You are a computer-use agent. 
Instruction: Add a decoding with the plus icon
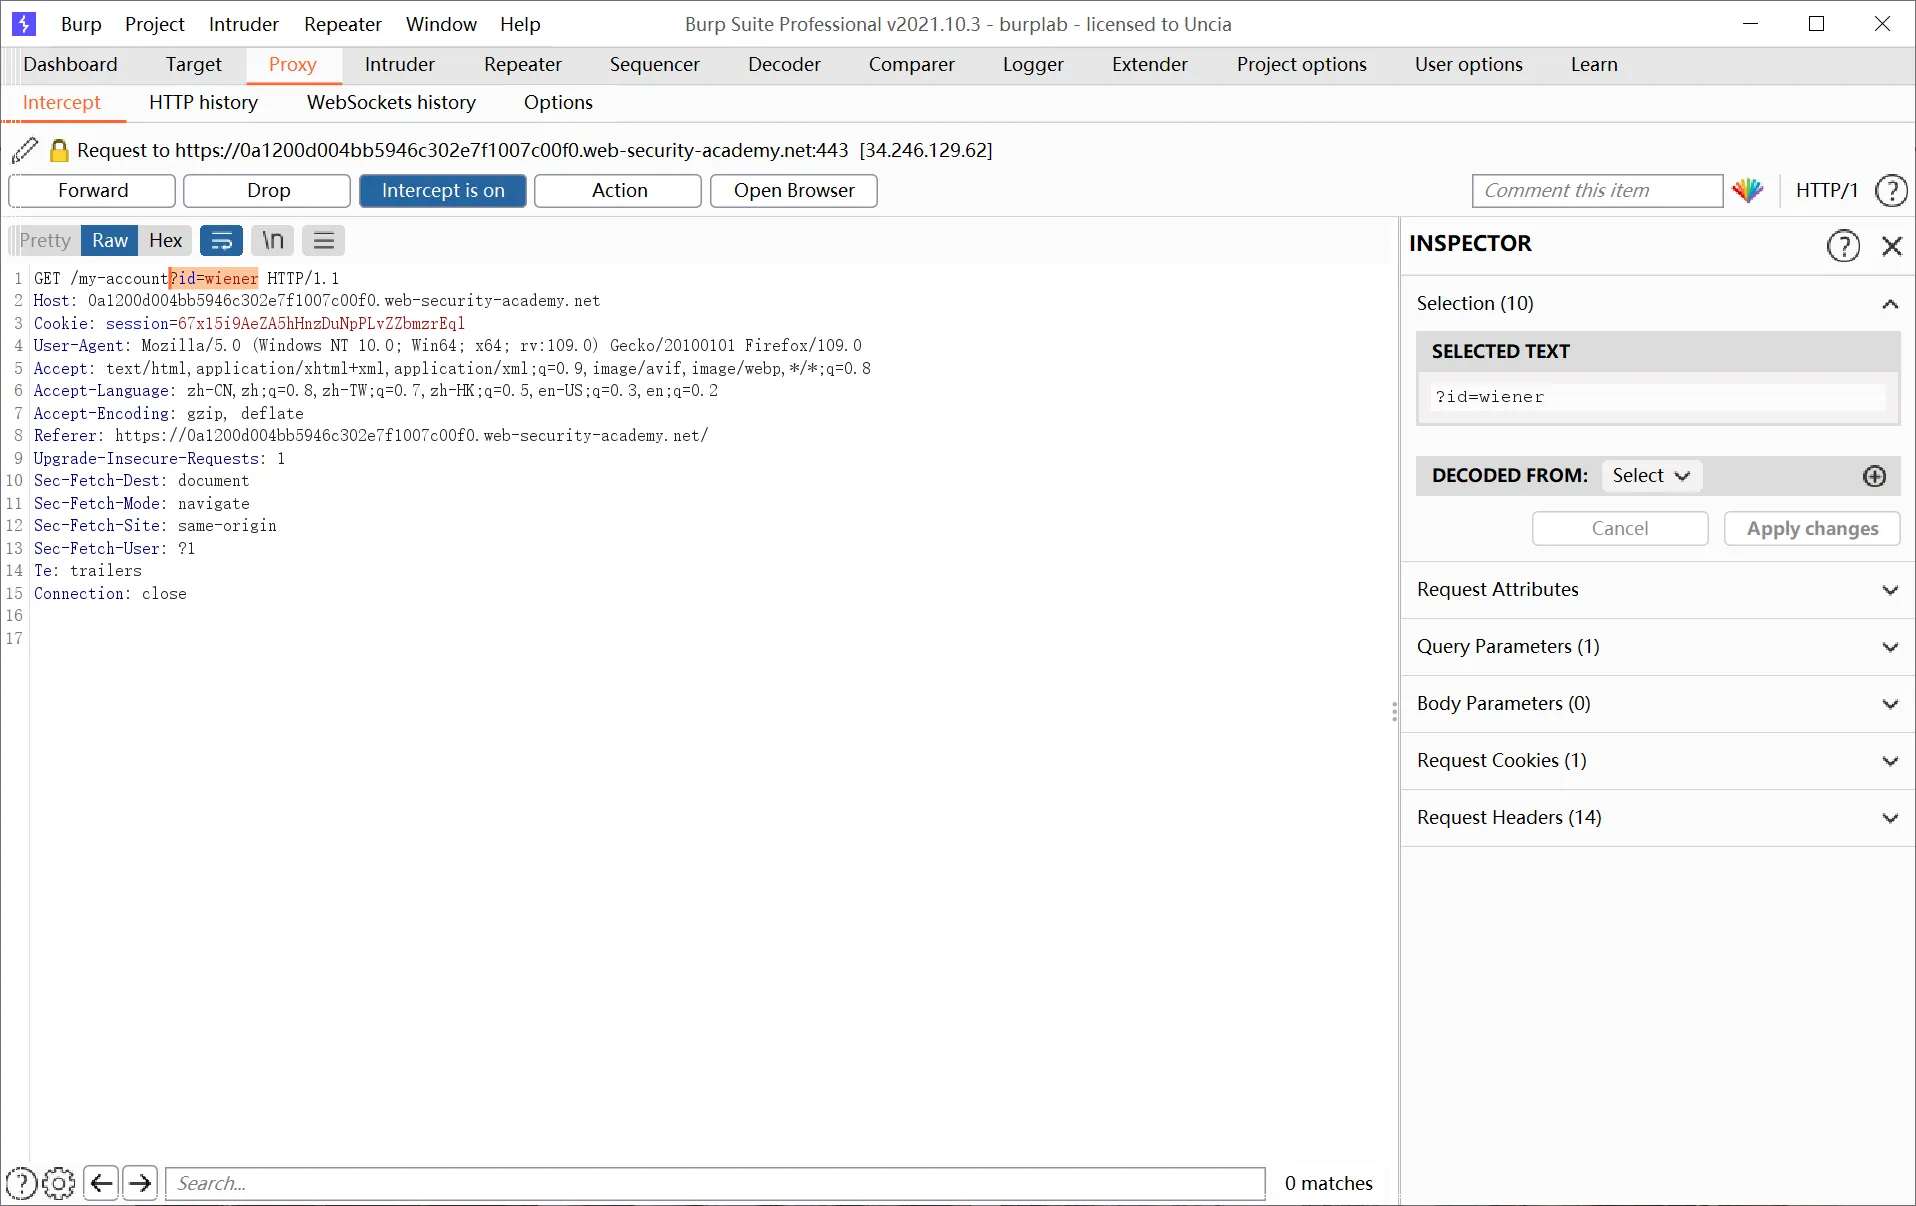click(1875, 476)
